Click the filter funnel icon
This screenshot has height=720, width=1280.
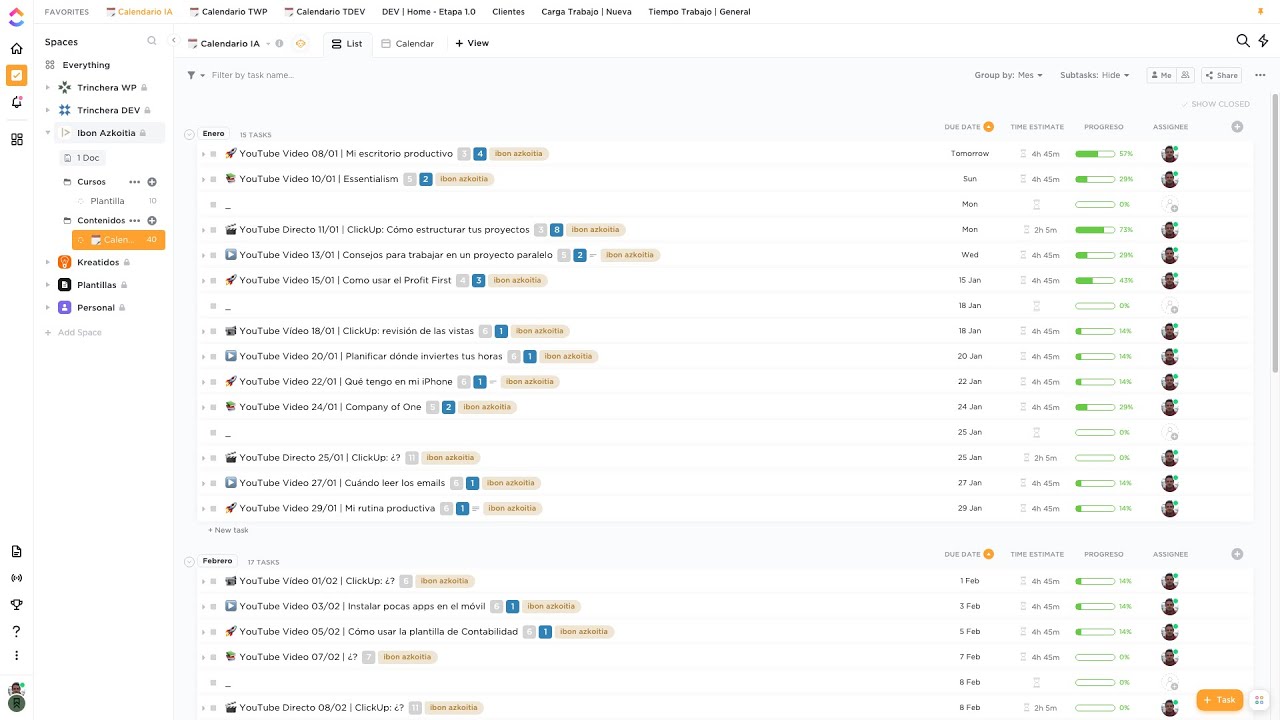[191, 75]
